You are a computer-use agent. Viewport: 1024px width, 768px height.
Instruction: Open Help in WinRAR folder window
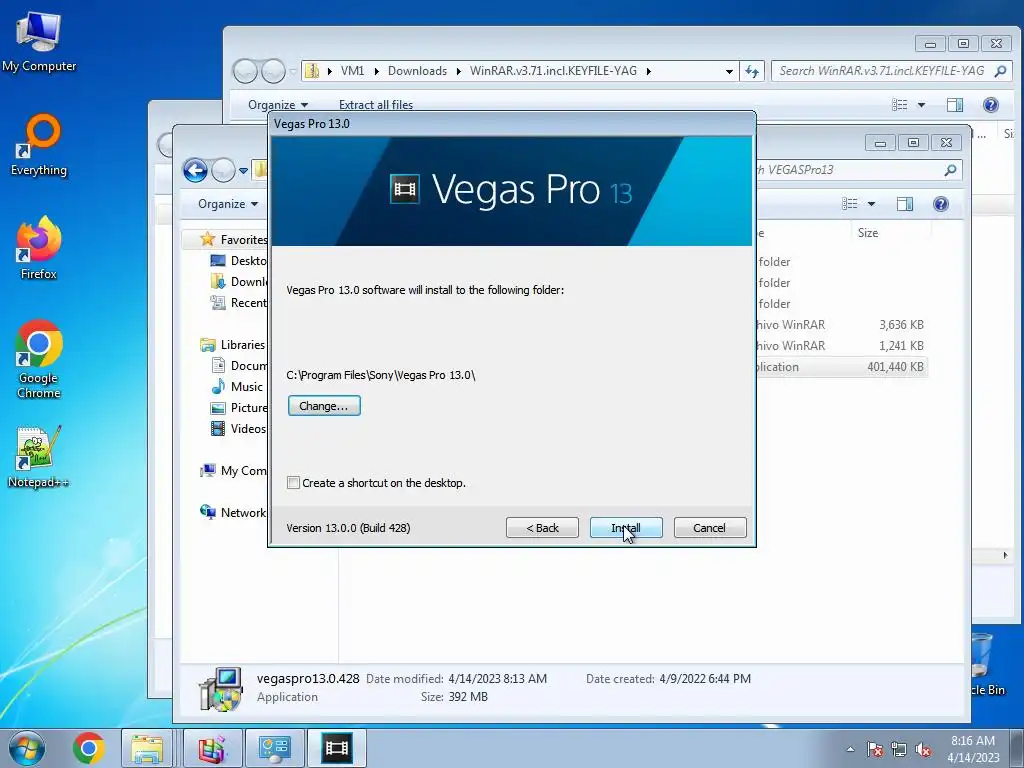[x=991, y=104]
